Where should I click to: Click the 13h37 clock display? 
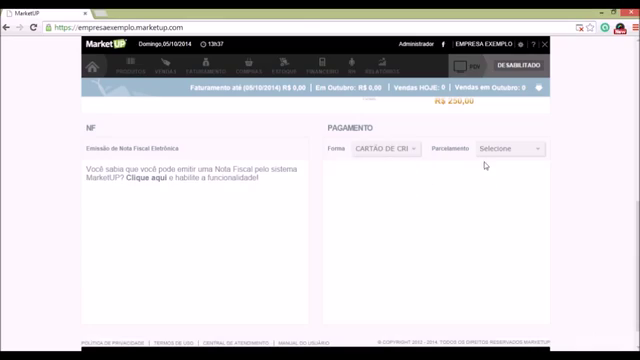point(212,44)
